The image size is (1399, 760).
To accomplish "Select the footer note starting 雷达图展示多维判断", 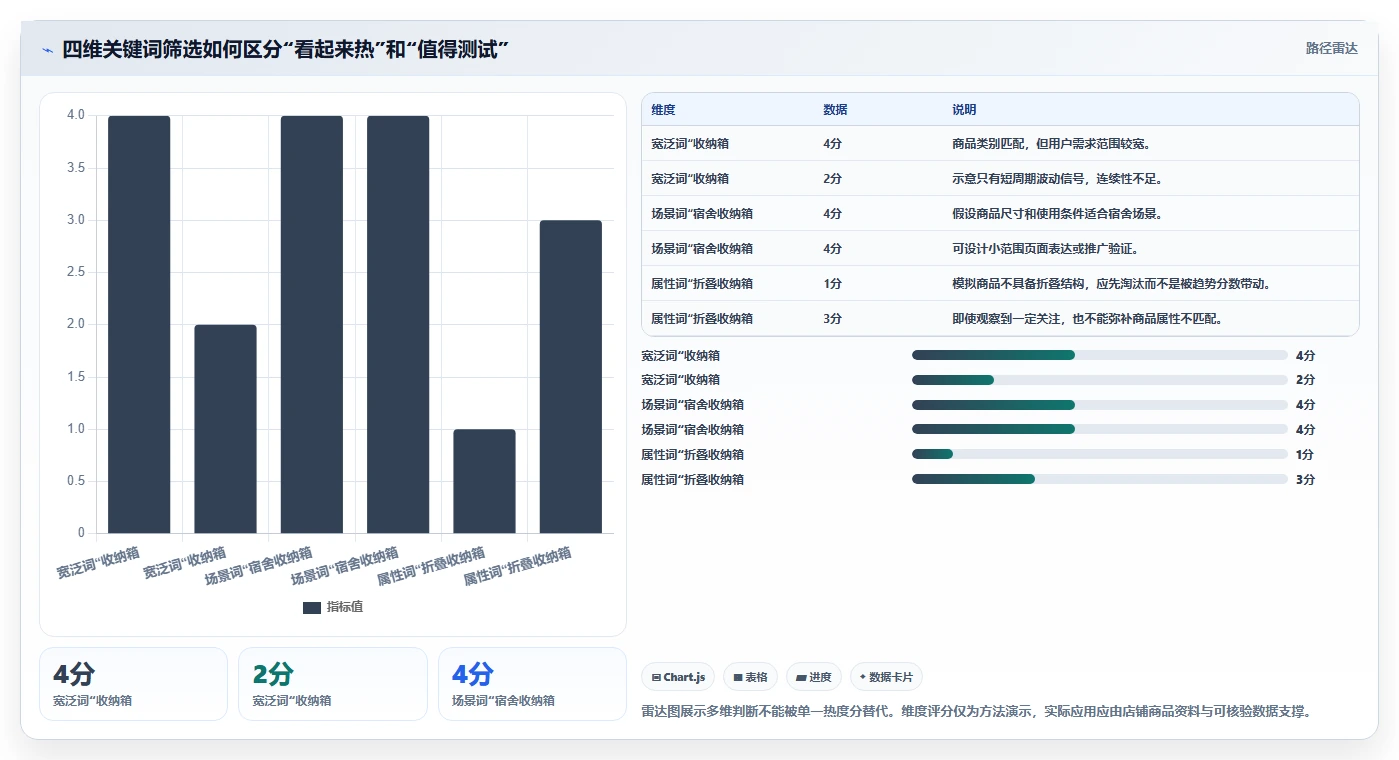I will click(x=976, y=712).
